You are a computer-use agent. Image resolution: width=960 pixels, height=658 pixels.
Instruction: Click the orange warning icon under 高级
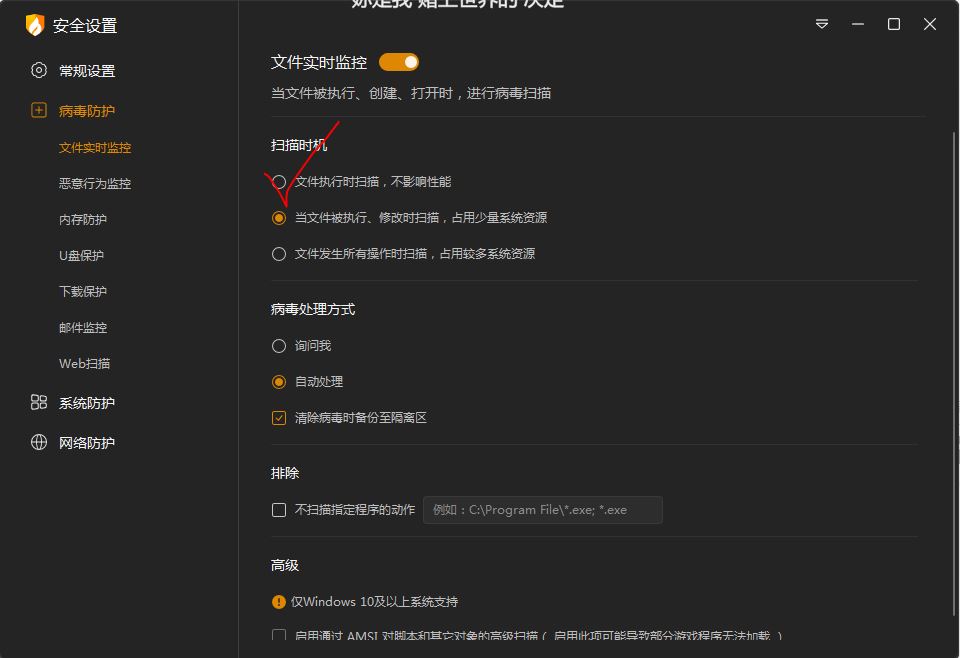[279, 602]
